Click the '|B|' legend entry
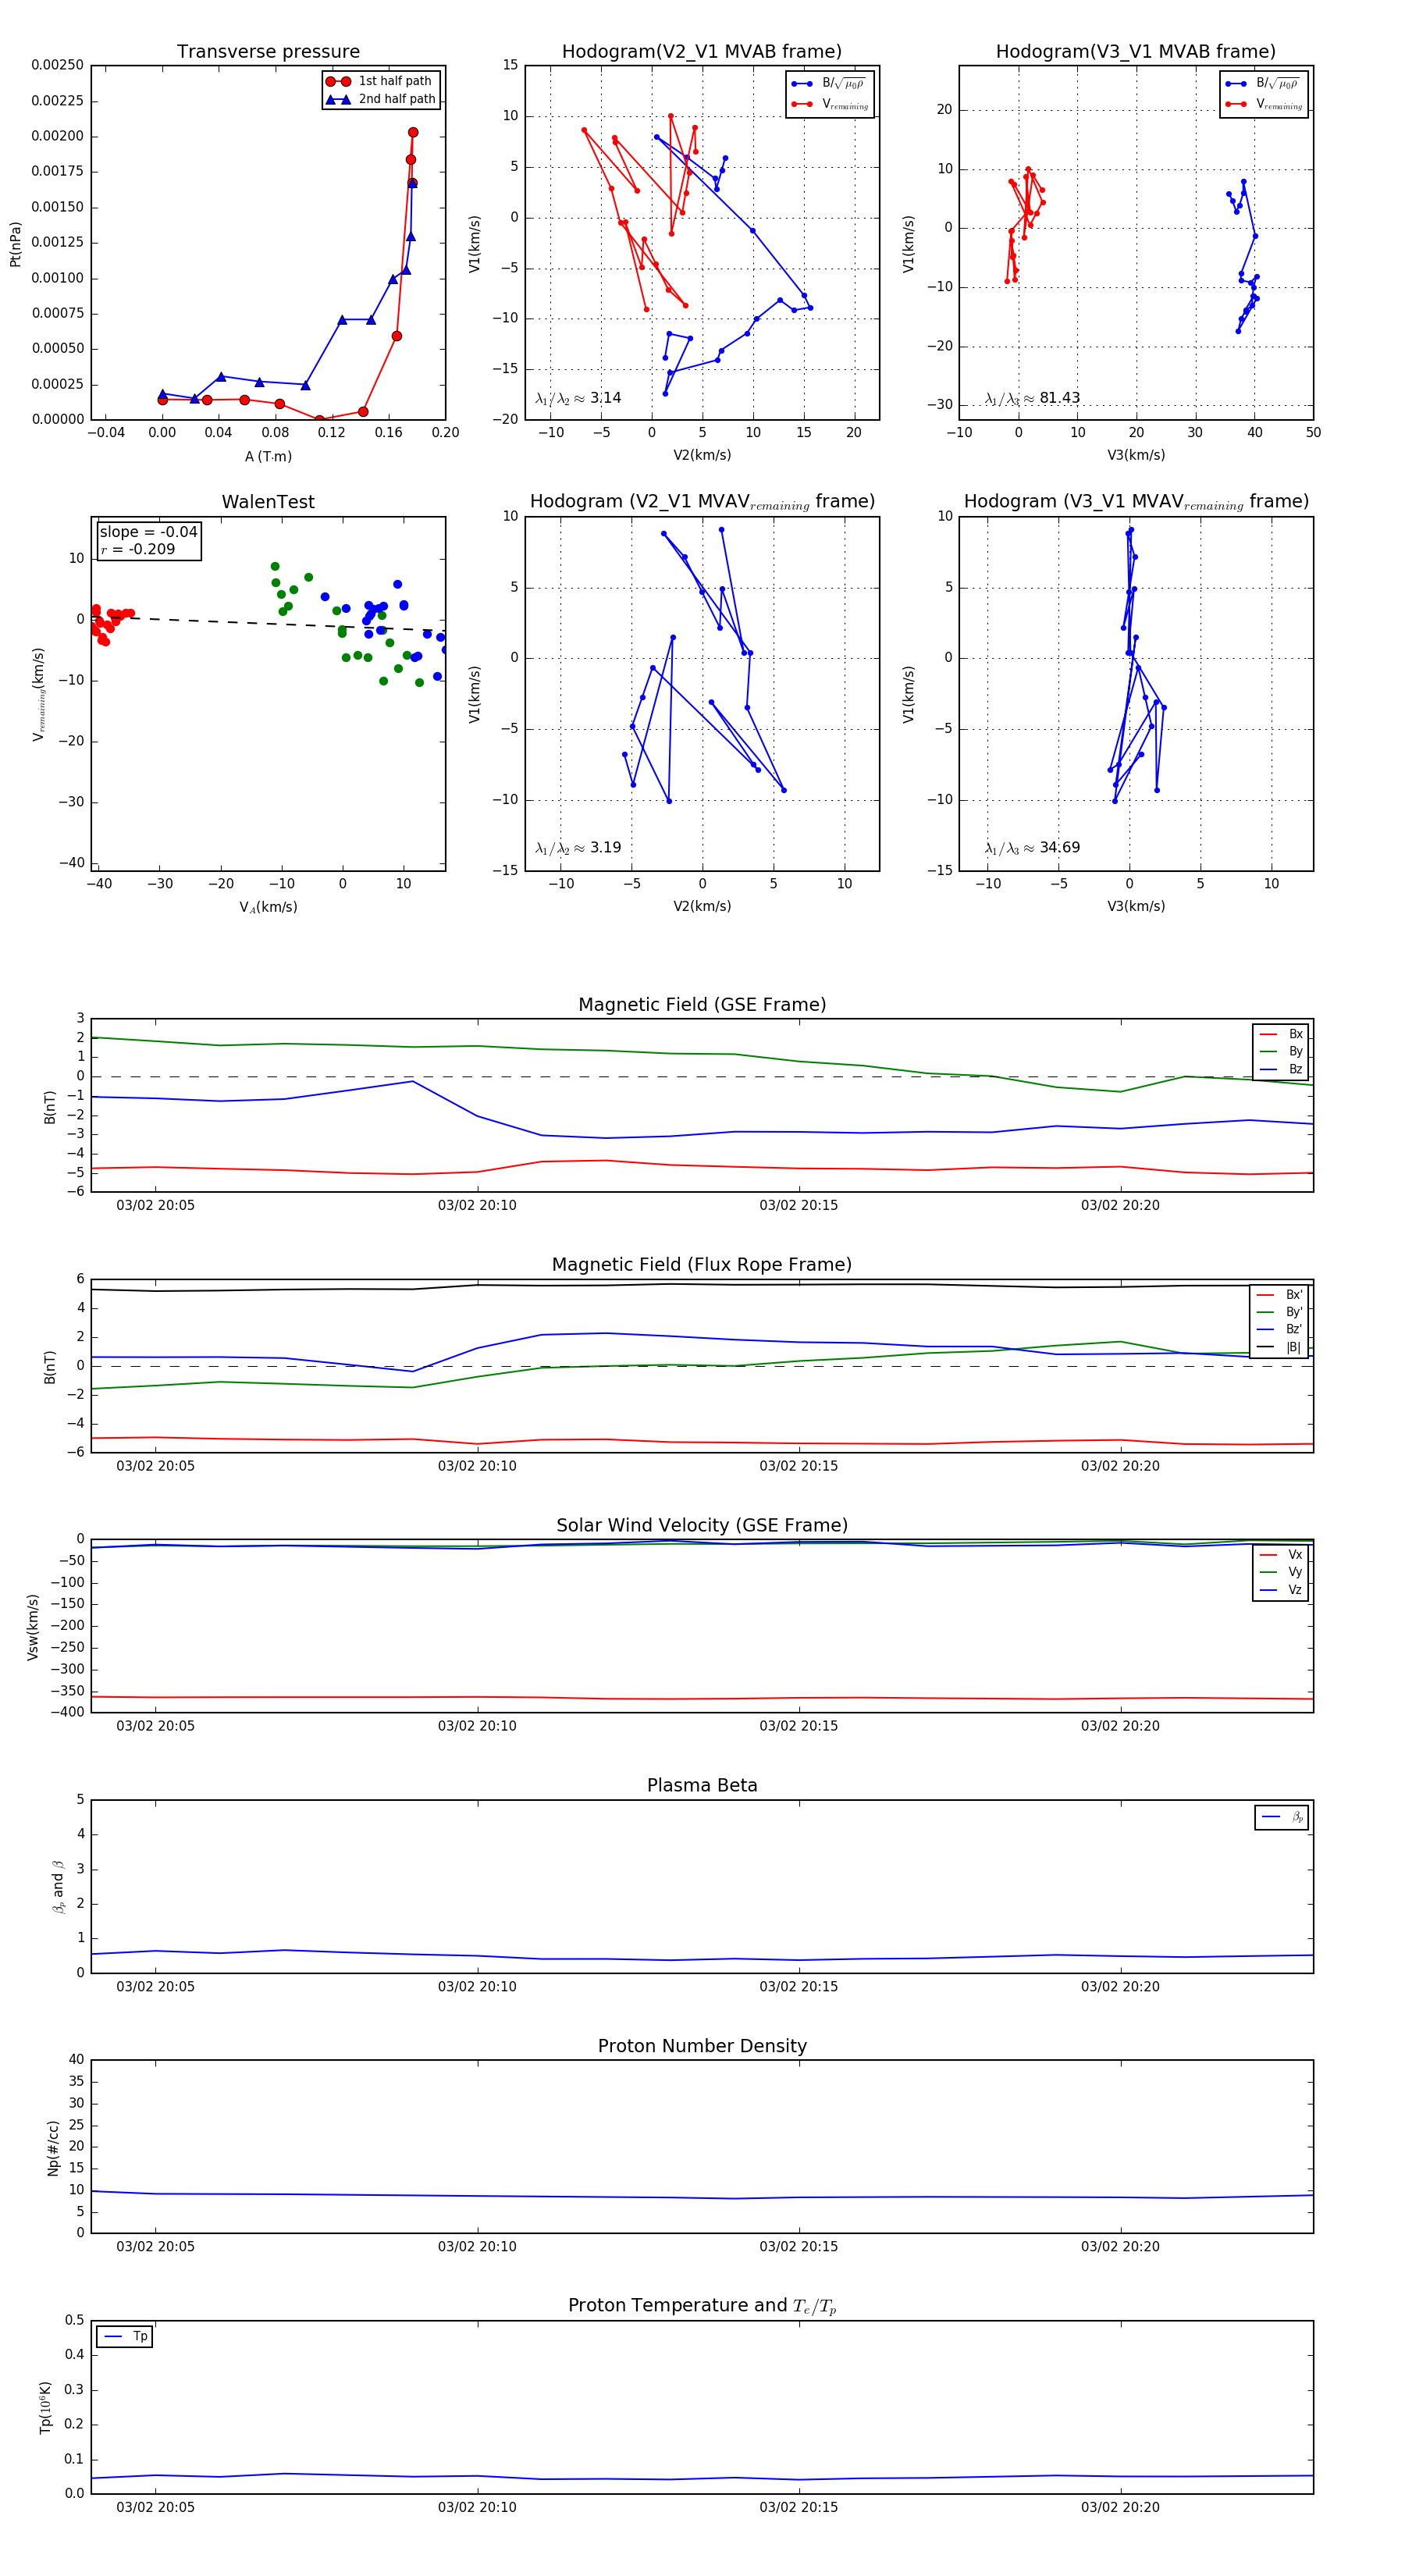This screenshot has height=2576, width=1405. tap(1280, 1347)
